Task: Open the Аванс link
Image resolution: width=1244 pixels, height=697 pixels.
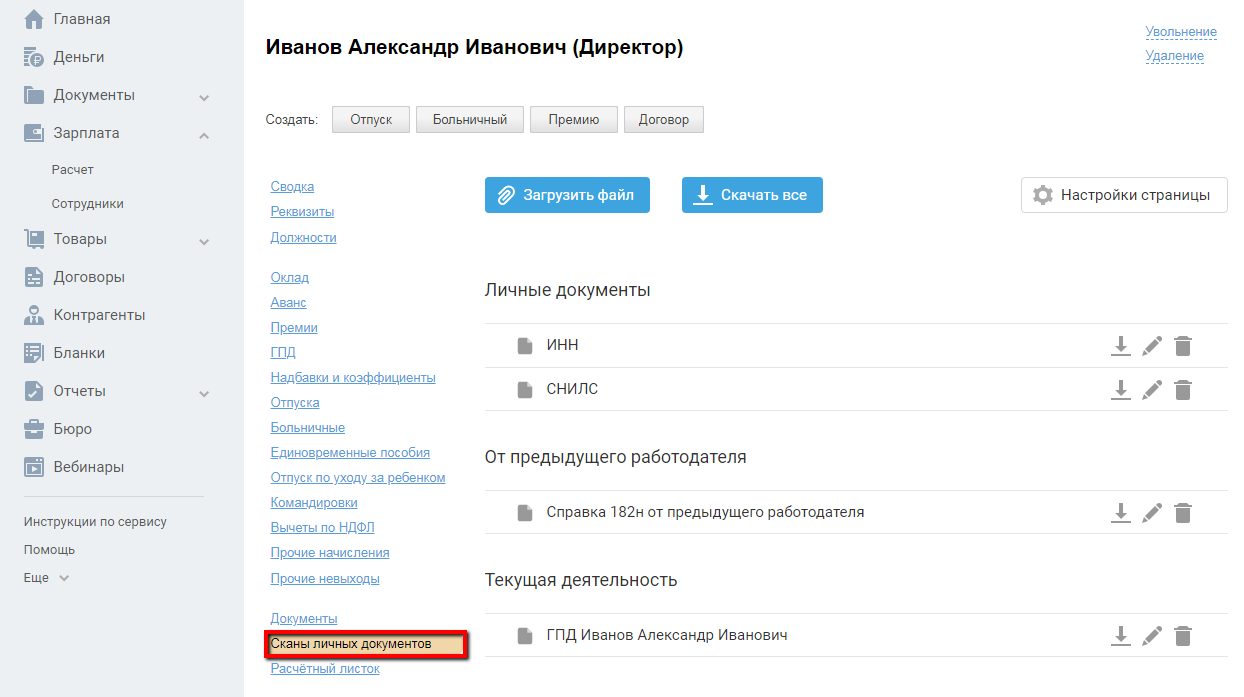Action: (289, 303)
